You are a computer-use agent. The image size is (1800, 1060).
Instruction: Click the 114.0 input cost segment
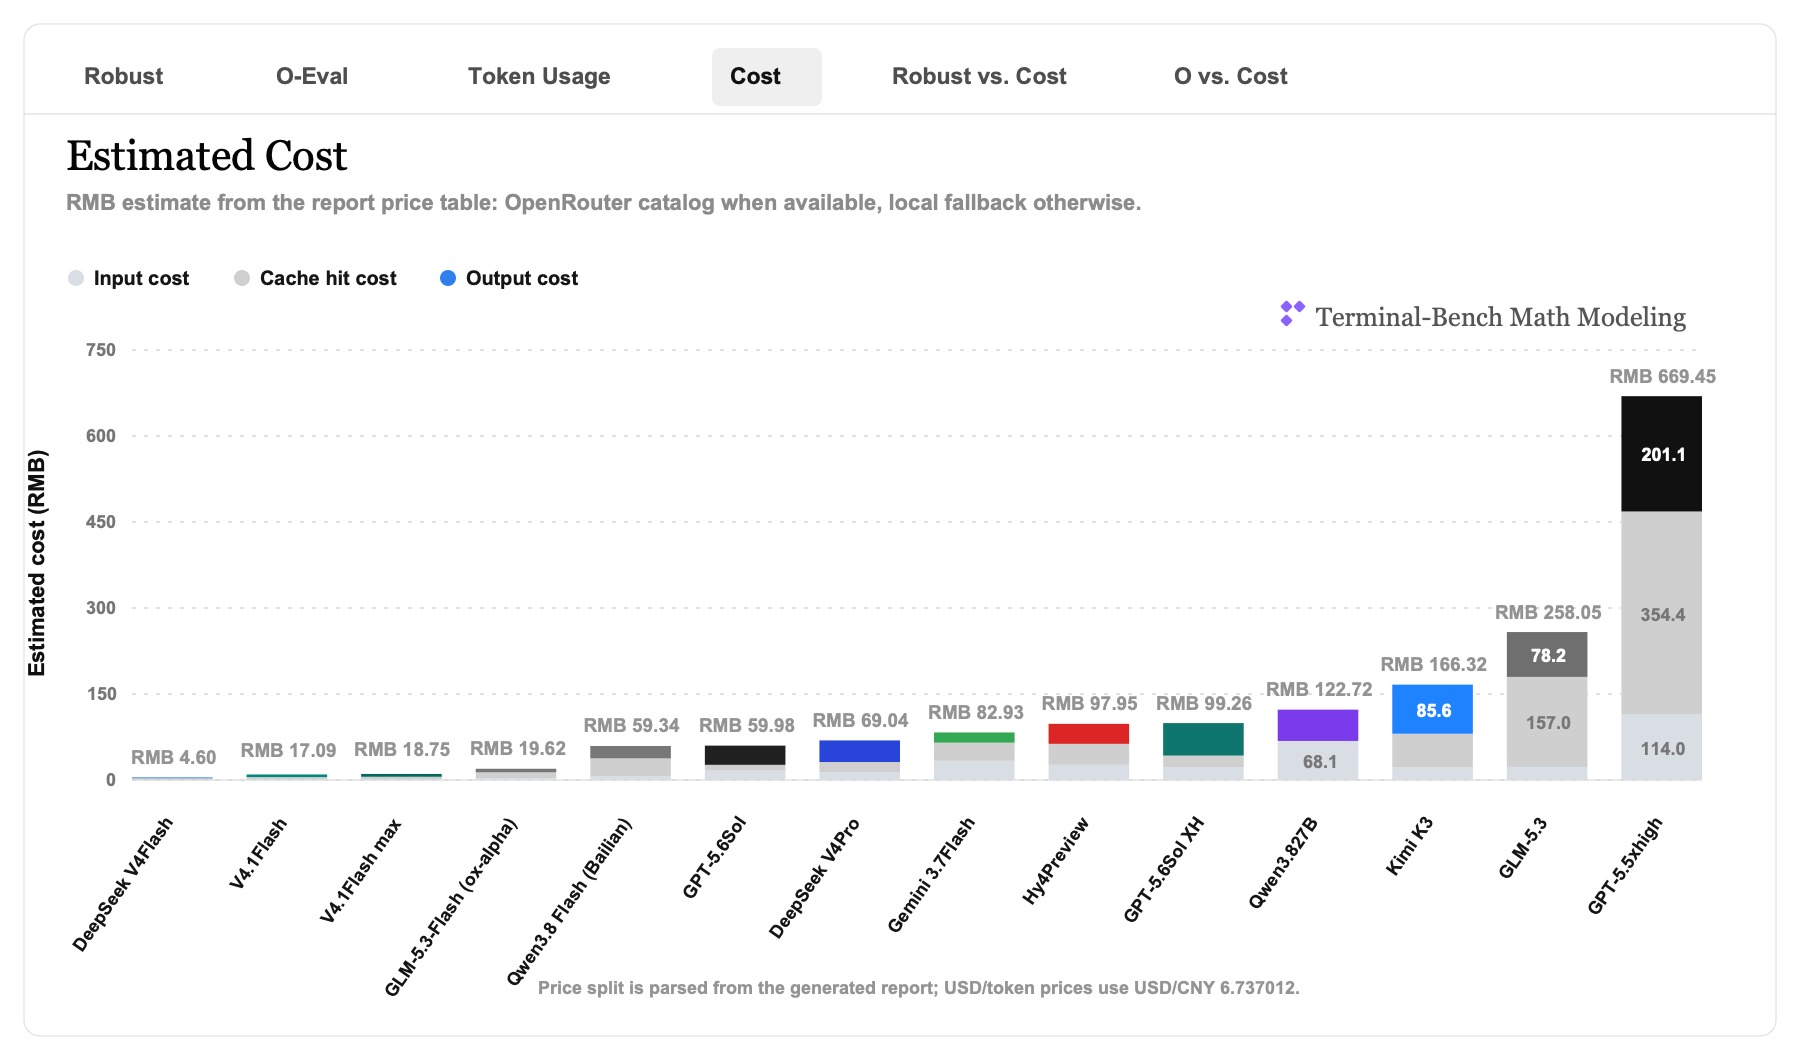click(1661, 748)
